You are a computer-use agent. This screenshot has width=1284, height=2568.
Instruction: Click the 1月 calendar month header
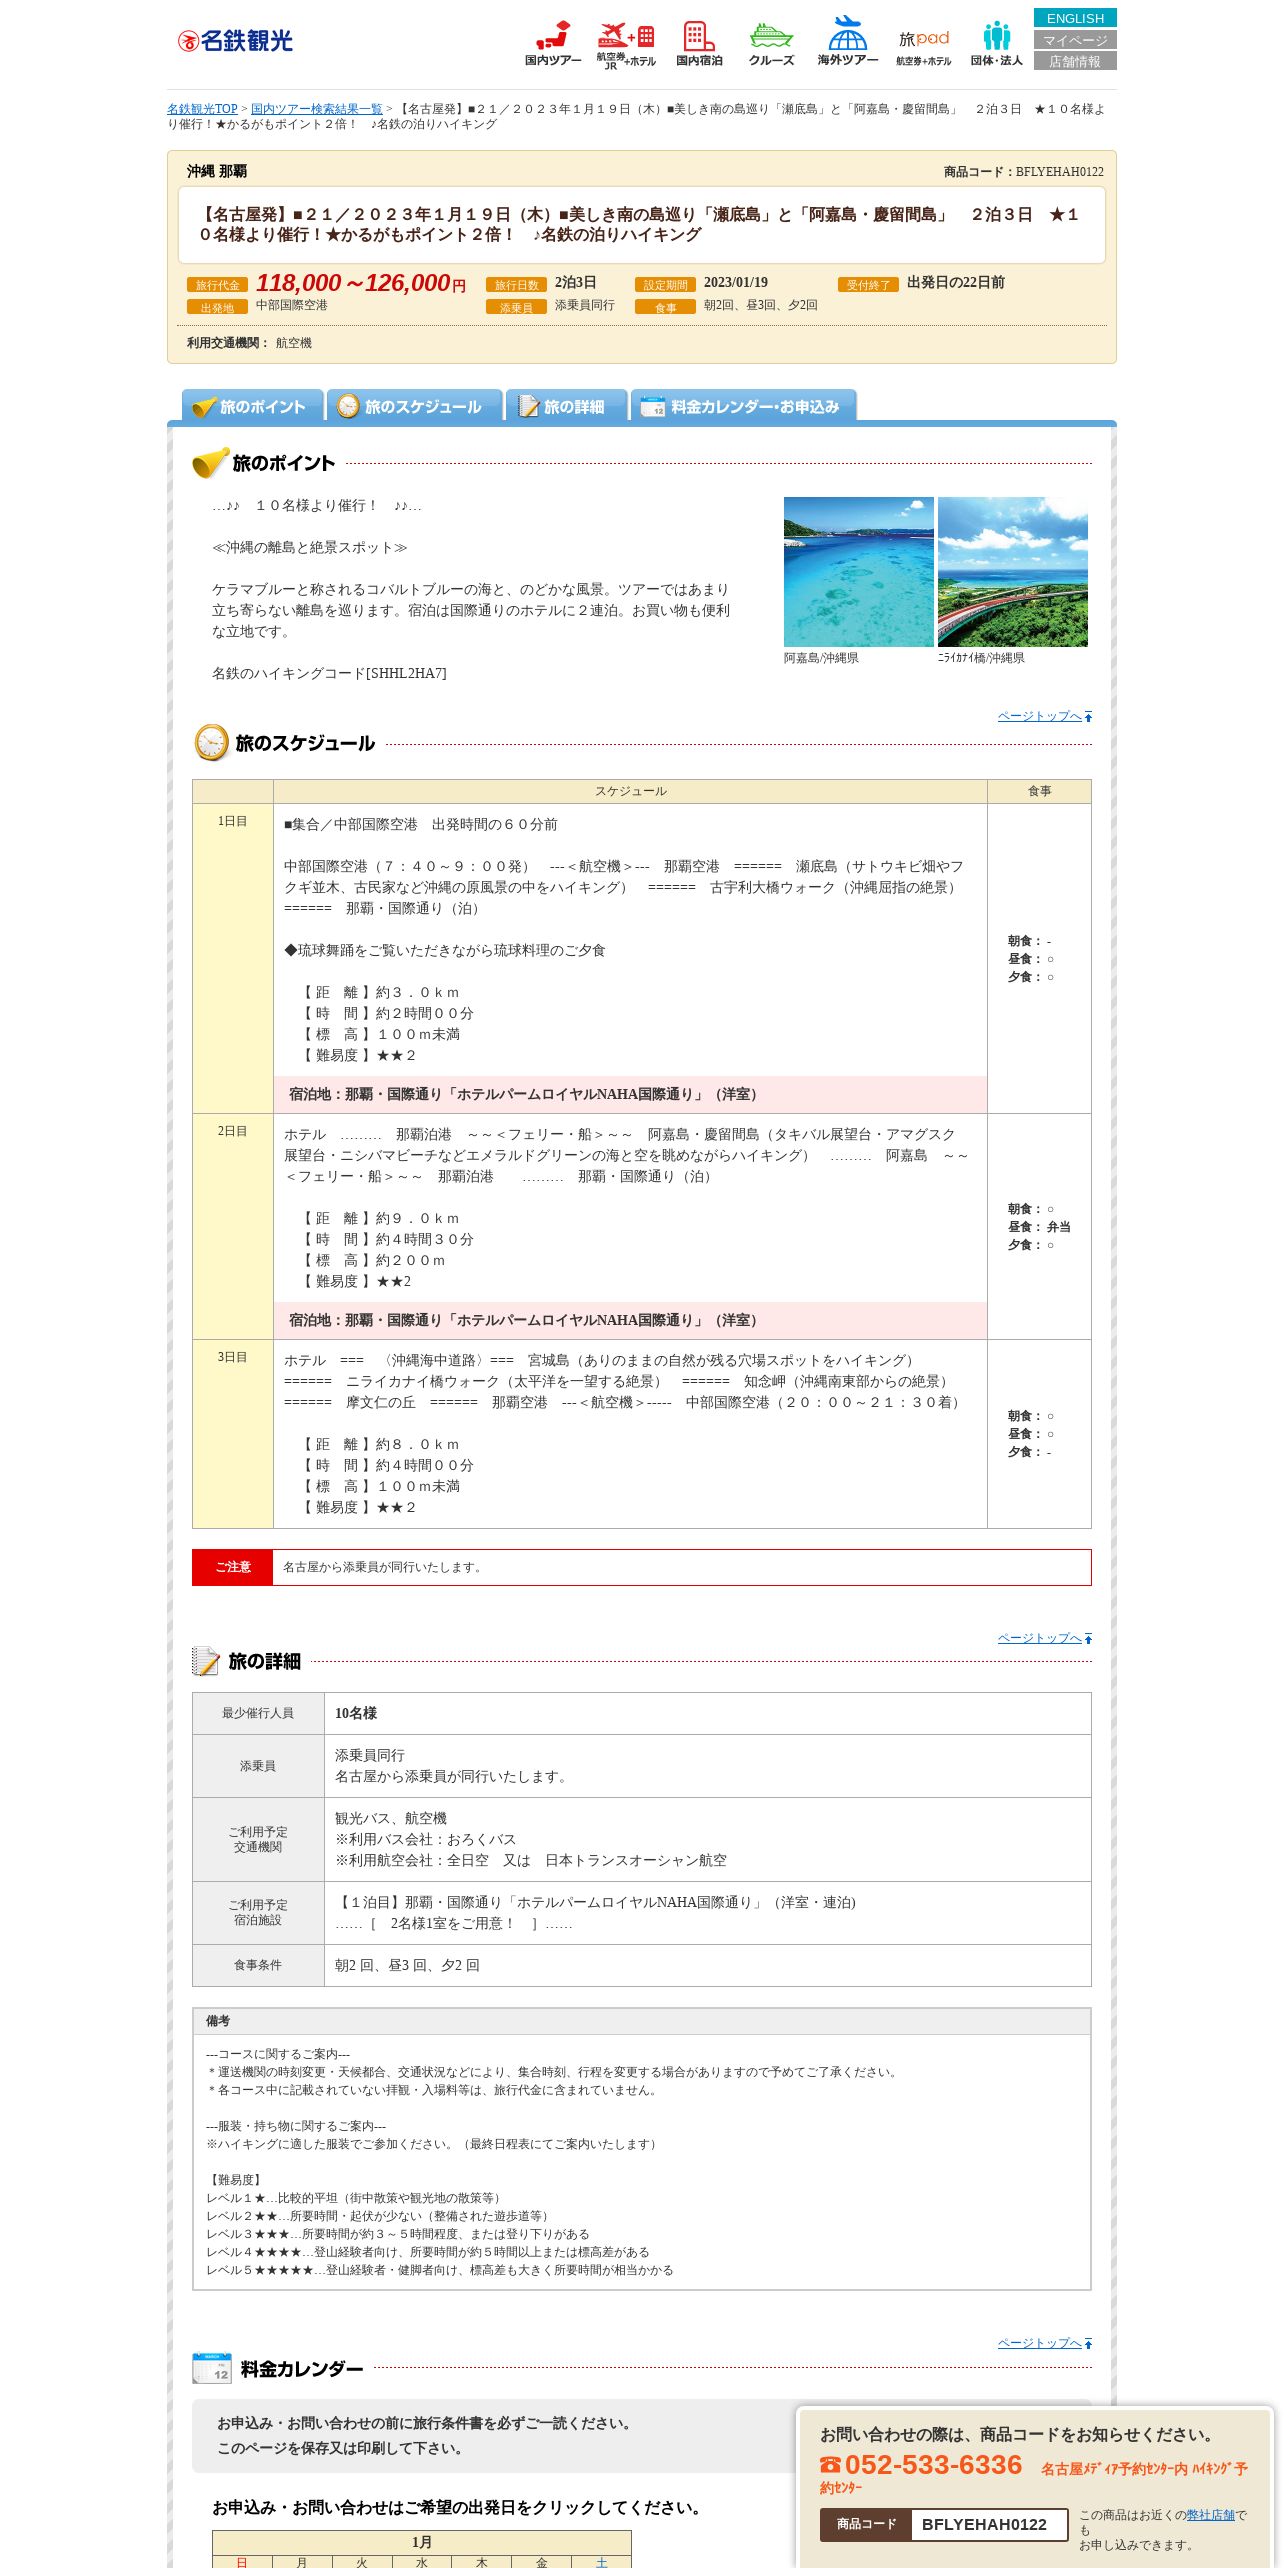(422, 2541)
